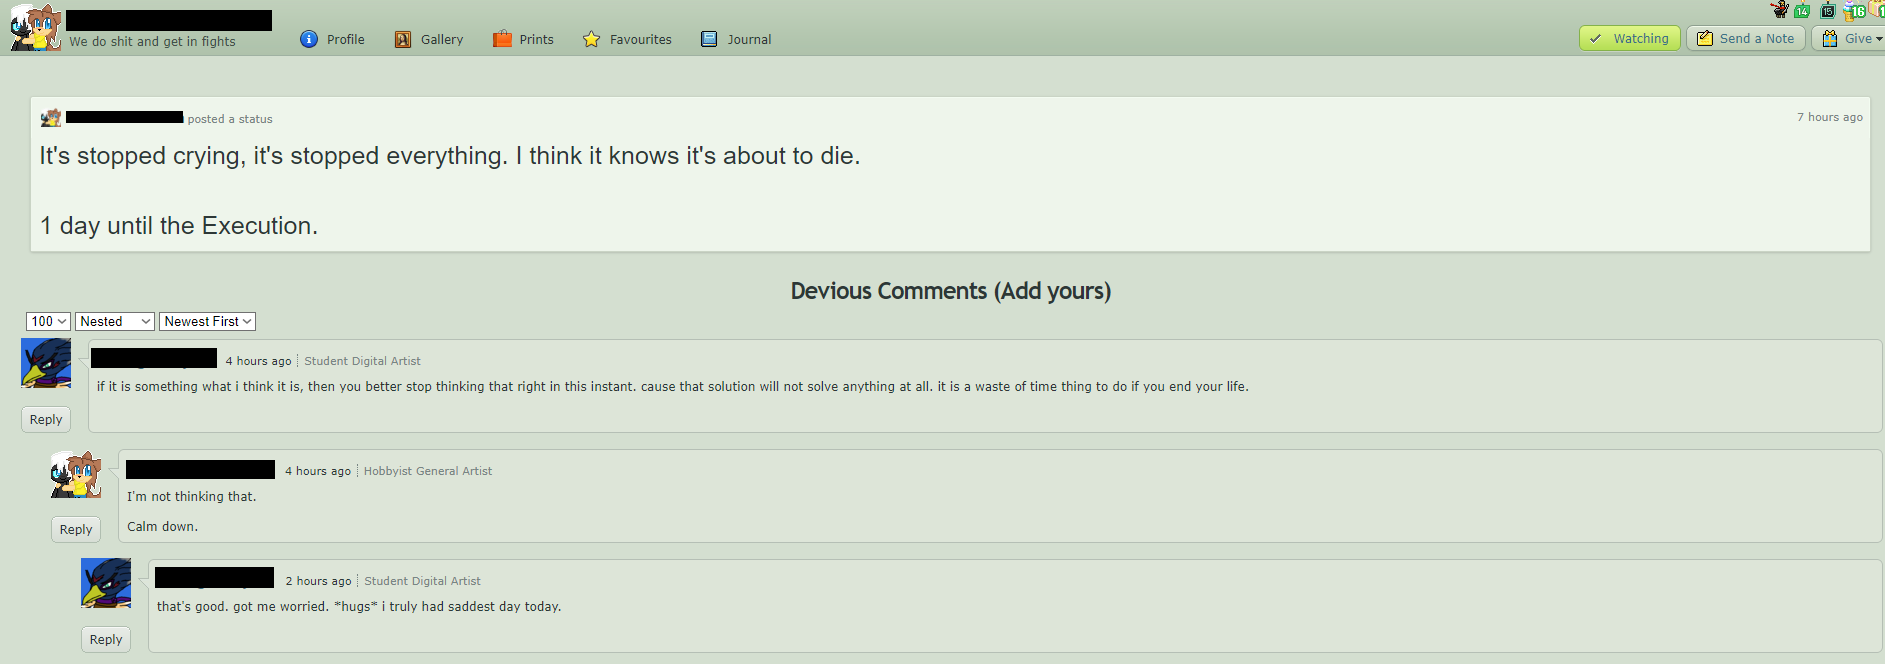Click the cupcake 16 badge icon
The height and width of the screenshot is (664, 1885).
pos(1855,11)
